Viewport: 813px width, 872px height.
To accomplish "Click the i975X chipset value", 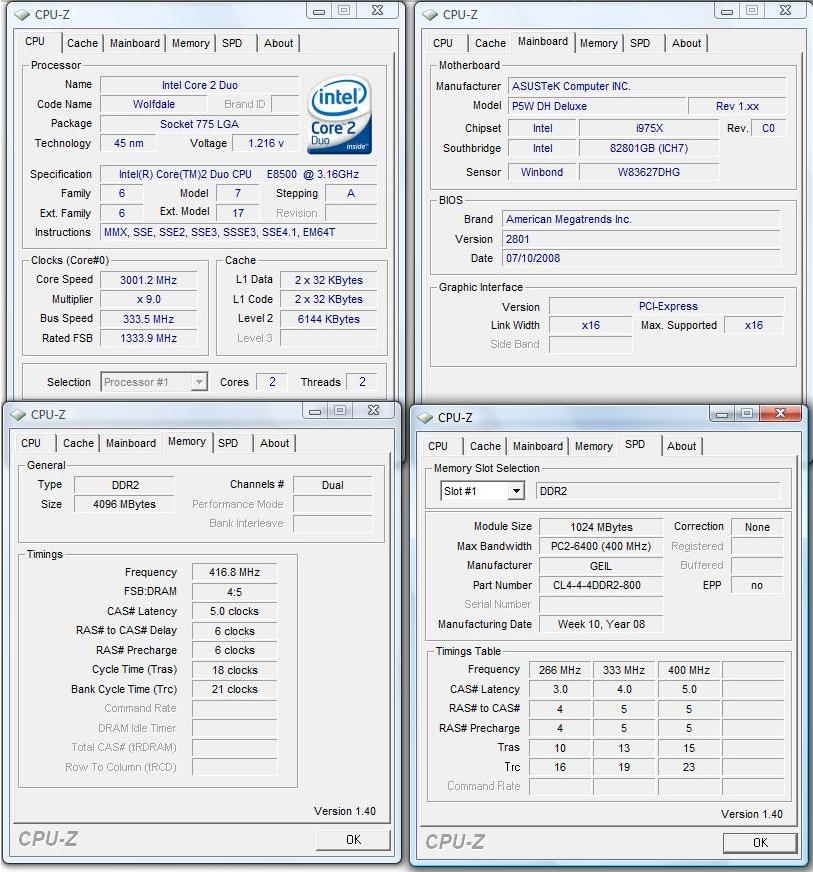I will click(649, 128).
